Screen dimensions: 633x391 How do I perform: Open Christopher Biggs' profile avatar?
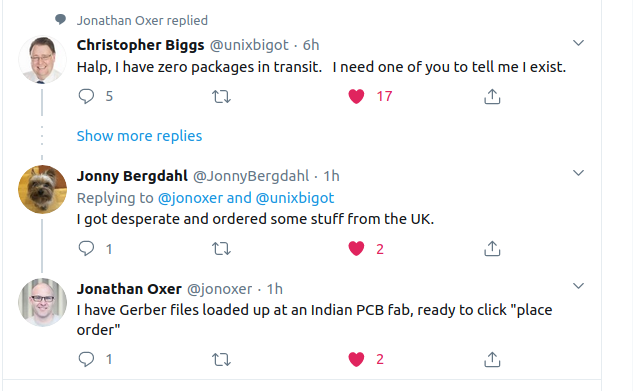pos(42,59)
